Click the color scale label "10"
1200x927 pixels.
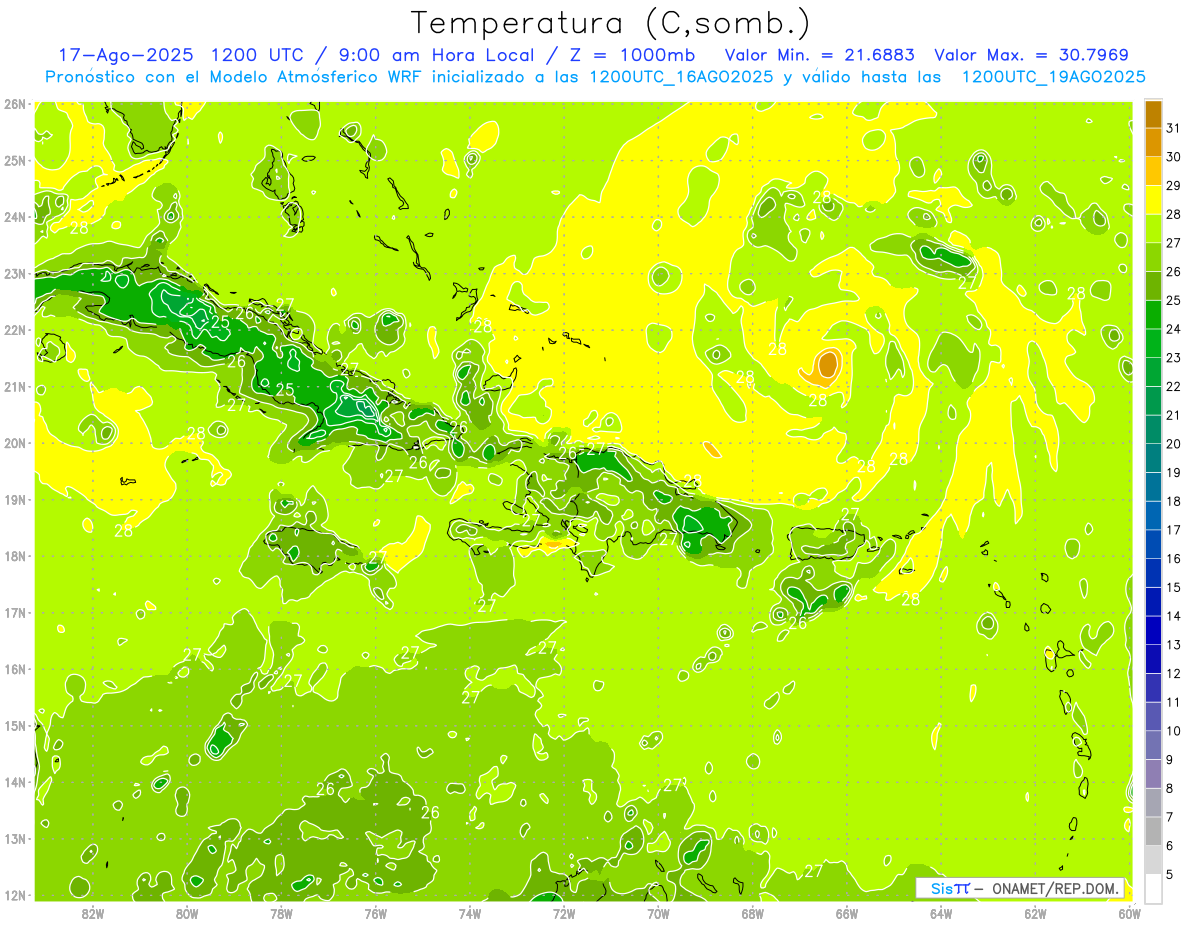[x=1173, y=731]
